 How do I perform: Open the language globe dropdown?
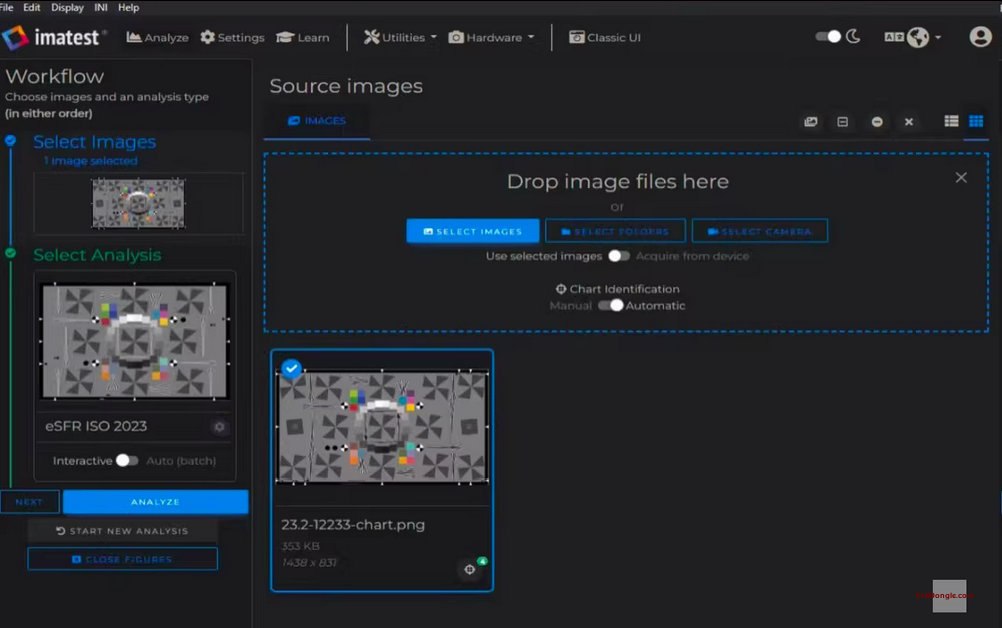[x=918, y=37]
